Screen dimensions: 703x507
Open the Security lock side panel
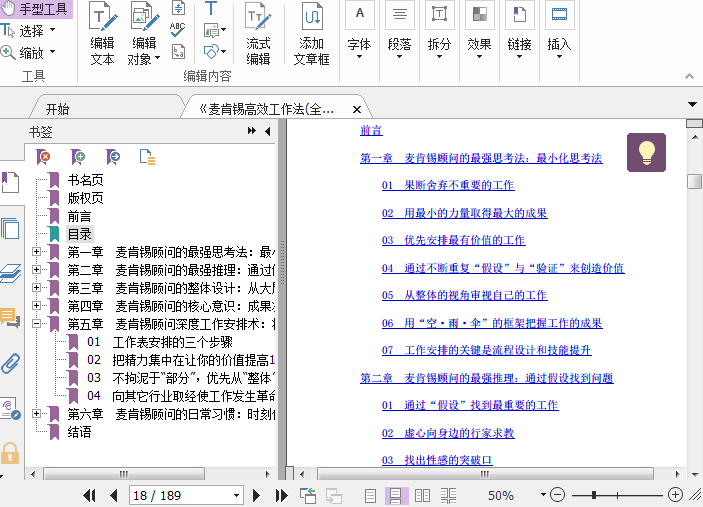pos(10,453)
